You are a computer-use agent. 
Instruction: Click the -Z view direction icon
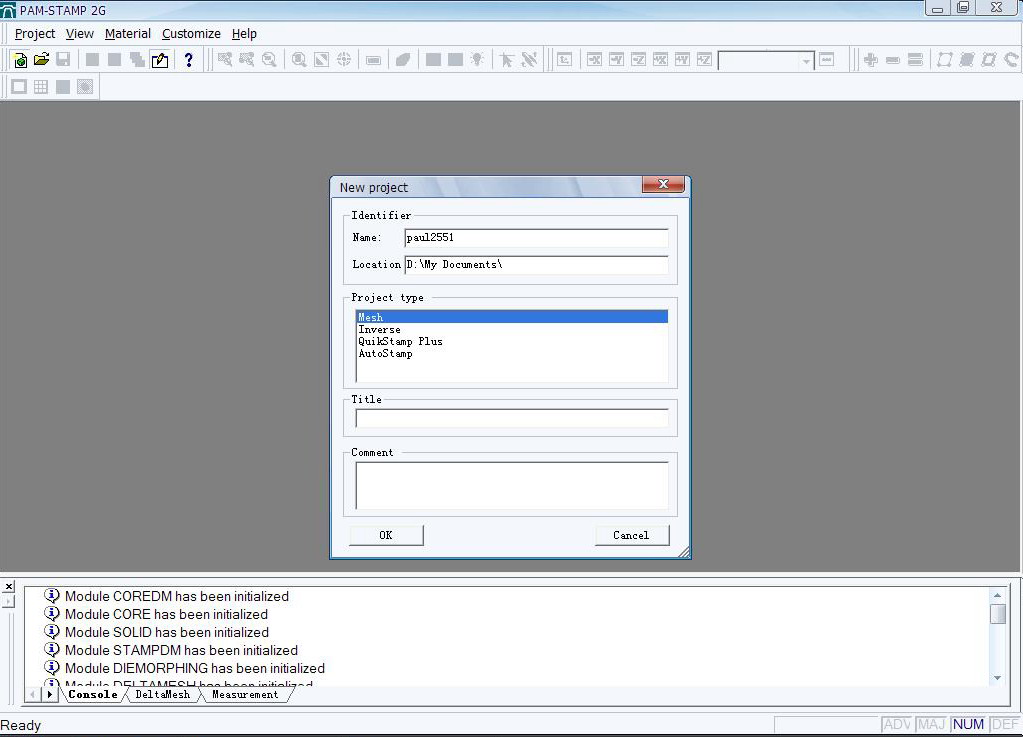(x=639, y=60)
